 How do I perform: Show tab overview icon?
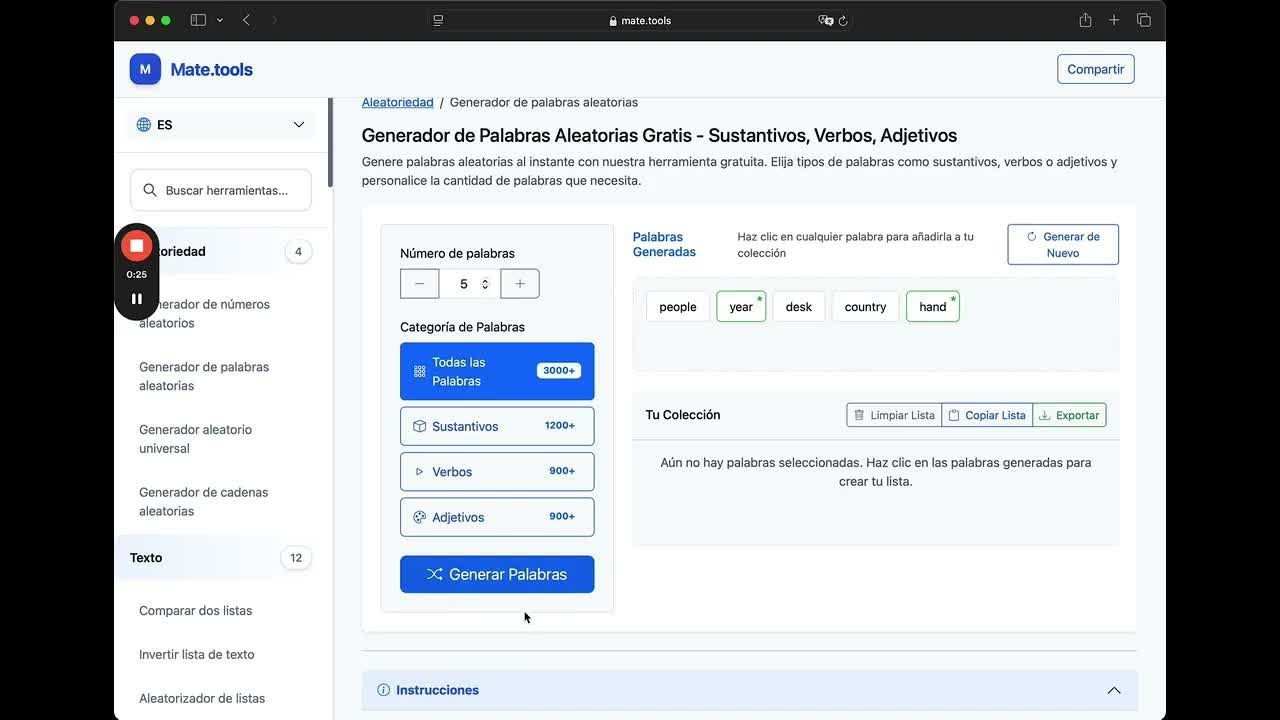tap(1144, 20)
